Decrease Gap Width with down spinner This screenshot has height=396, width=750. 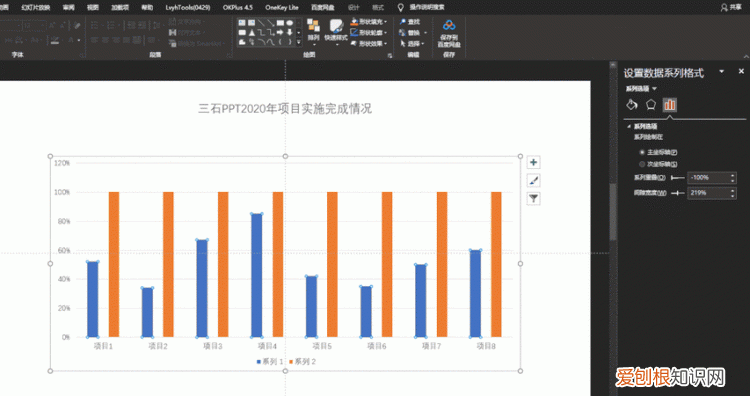[x=733, y=197]
